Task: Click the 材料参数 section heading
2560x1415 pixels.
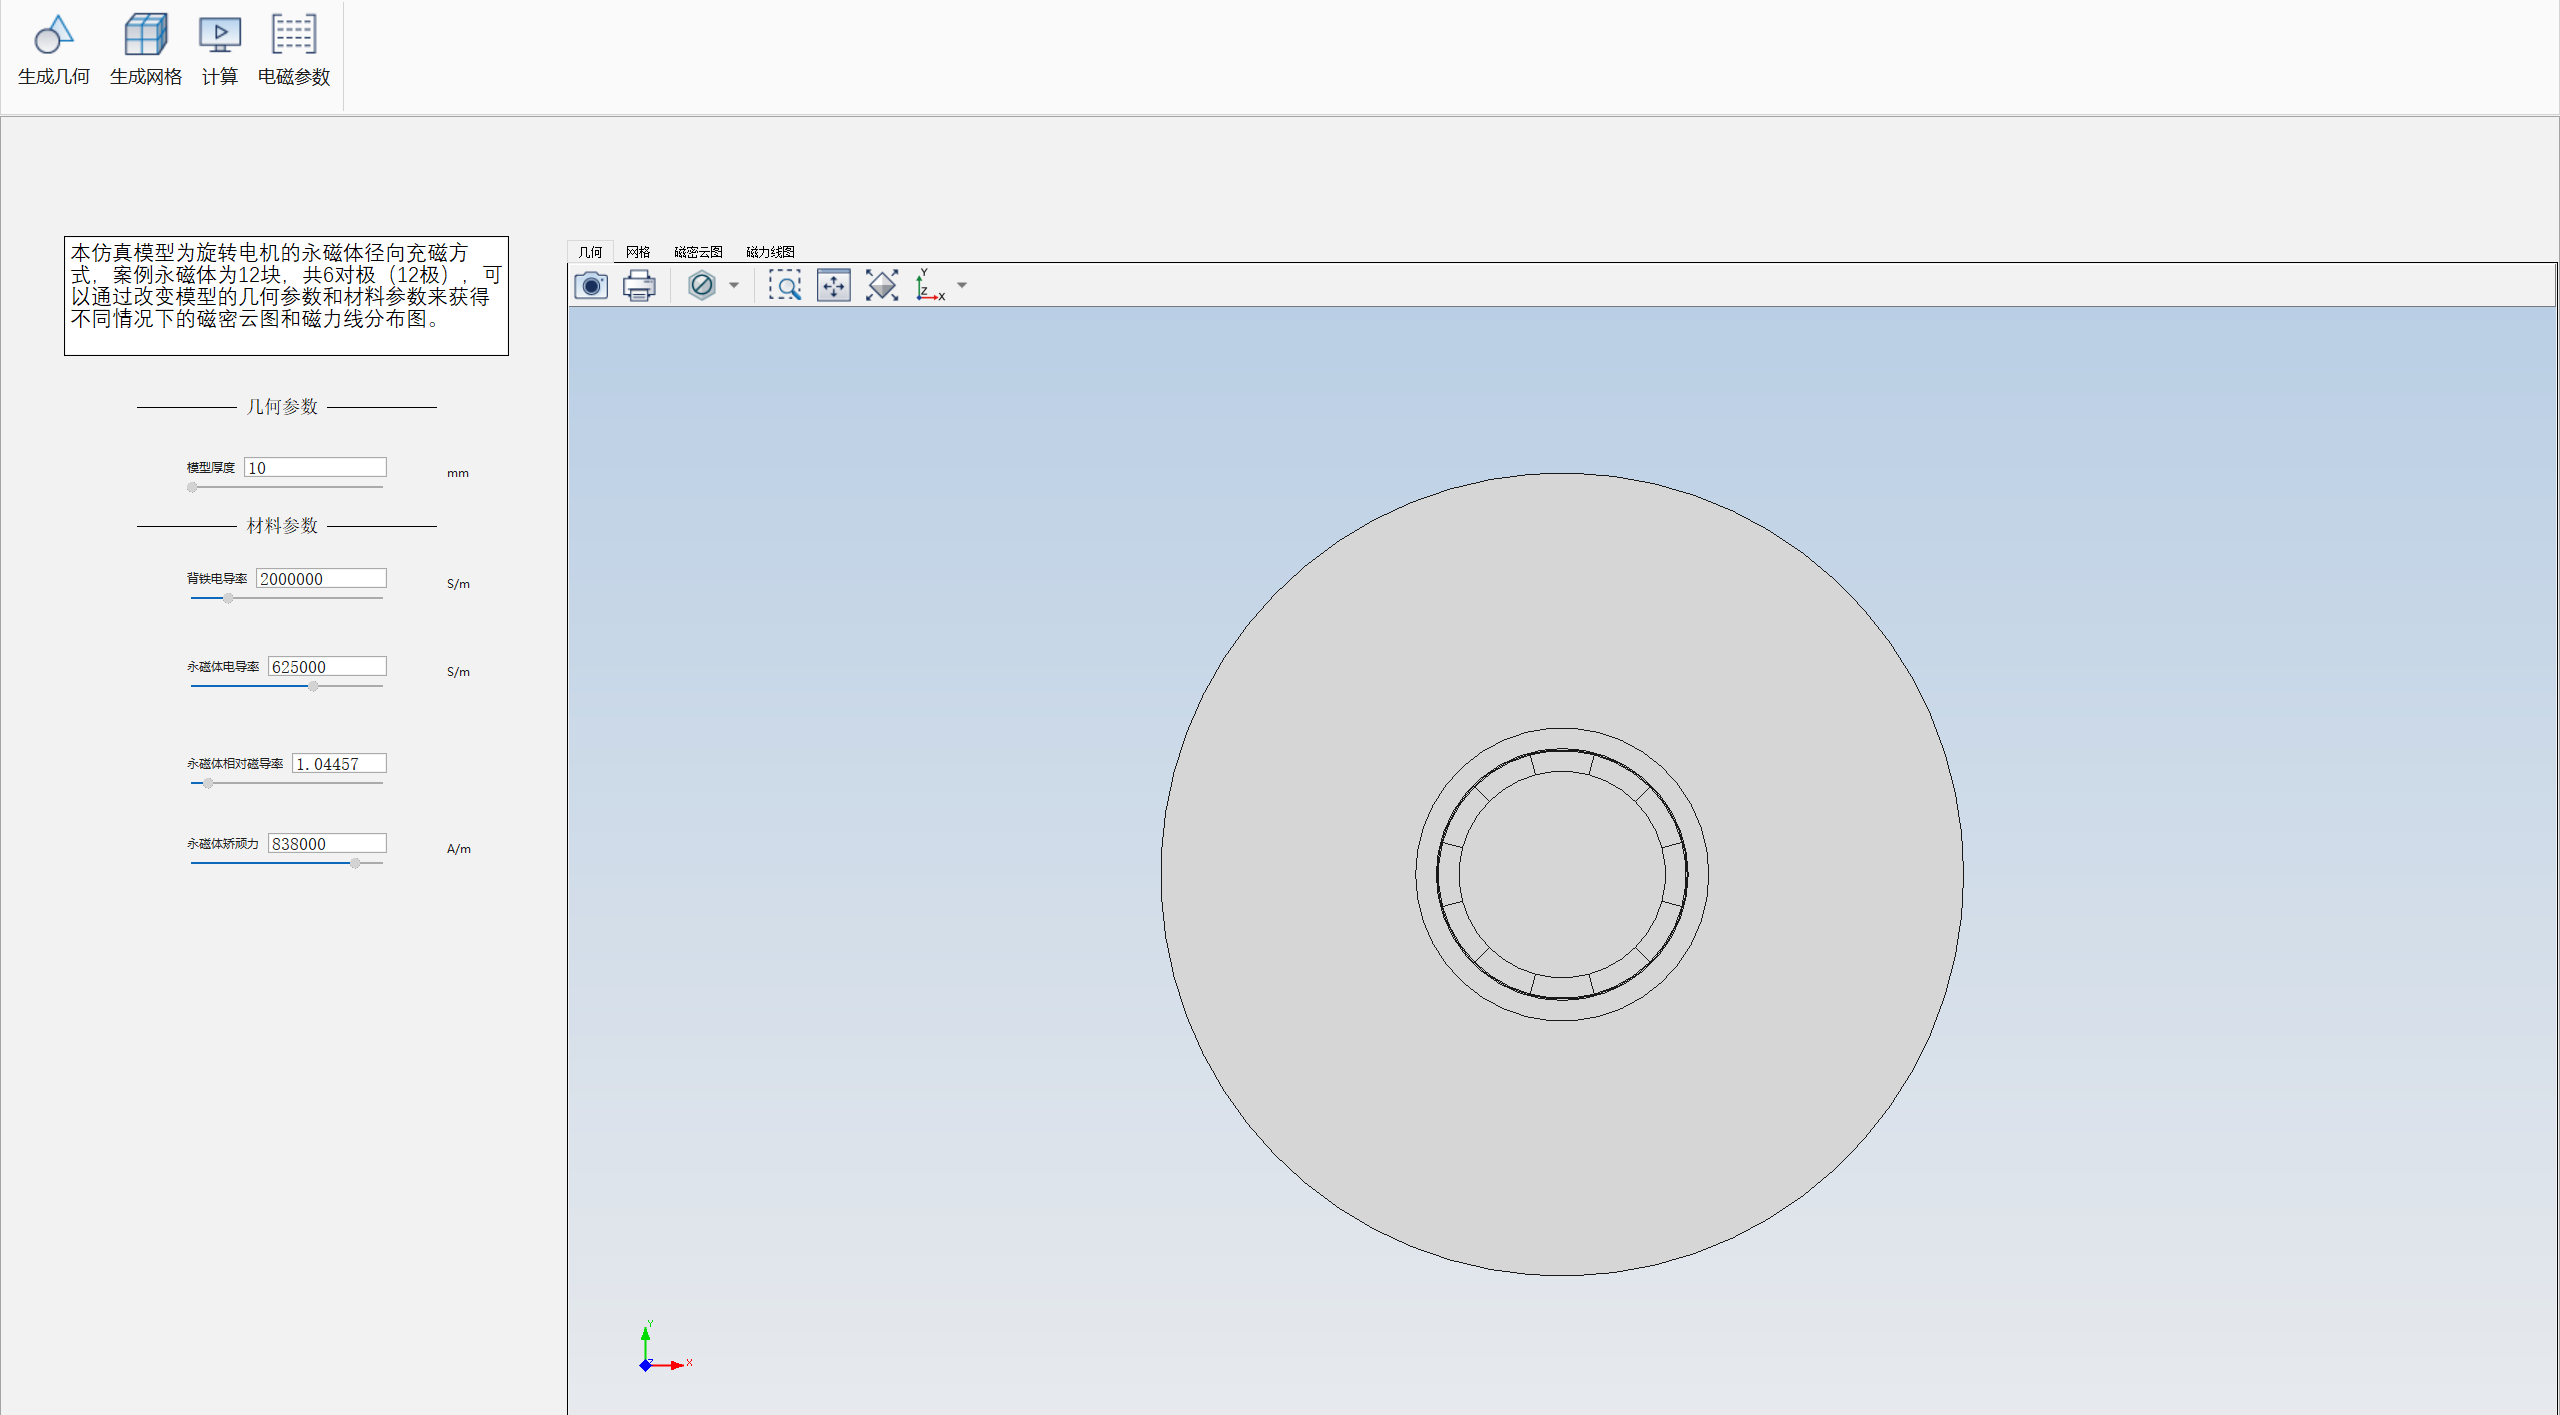Action: (x=282, y=526)
